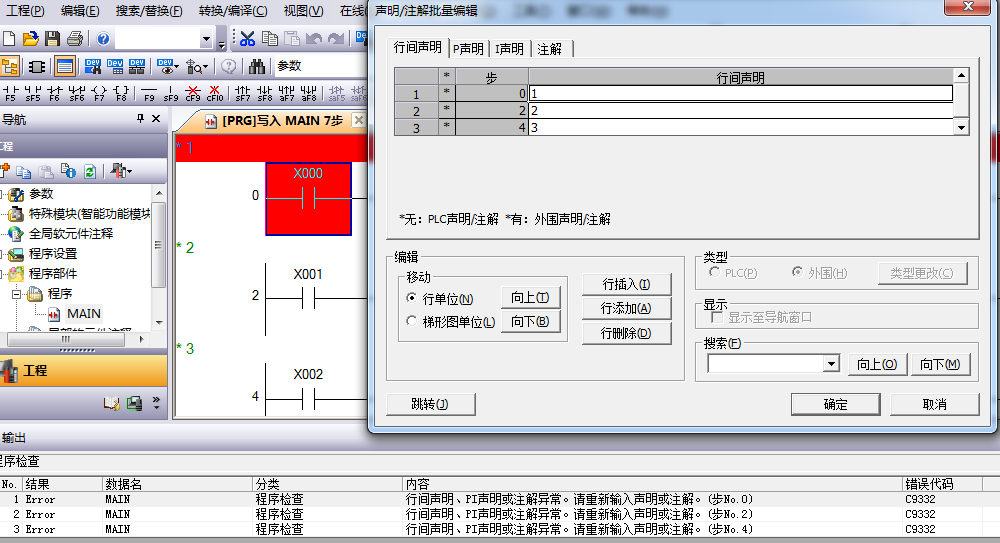This screenshot has height=543, width=1000.
Task: Collapse the 程序 tree node
Action: (16, 294)
